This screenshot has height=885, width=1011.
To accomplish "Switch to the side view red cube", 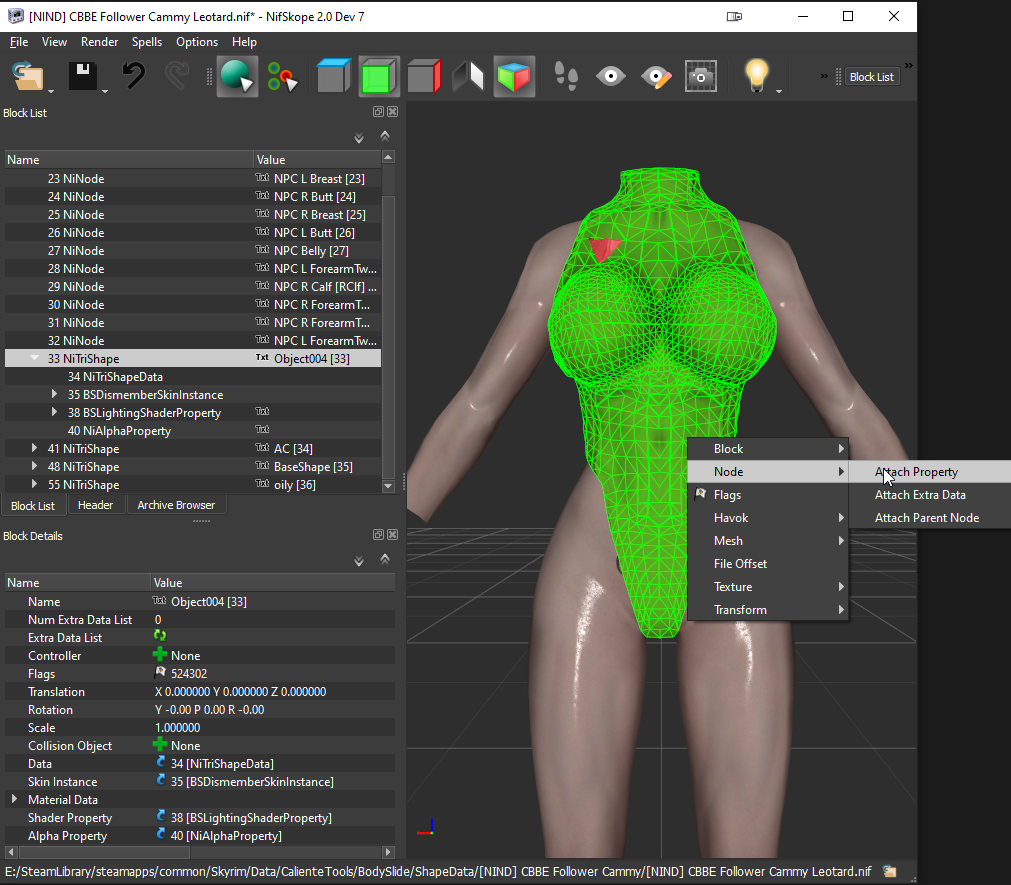I will [x=424, y=76].
